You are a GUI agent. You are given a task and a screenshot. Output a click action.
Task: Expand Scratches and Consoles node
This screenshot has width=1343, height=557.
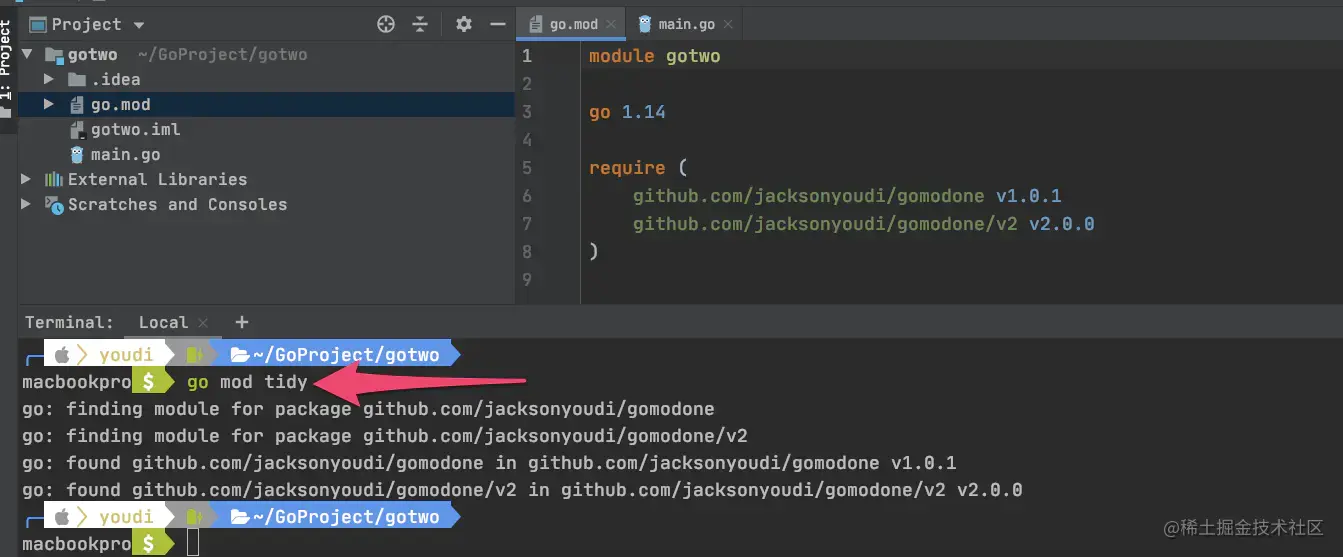click(x=27, y=204)
